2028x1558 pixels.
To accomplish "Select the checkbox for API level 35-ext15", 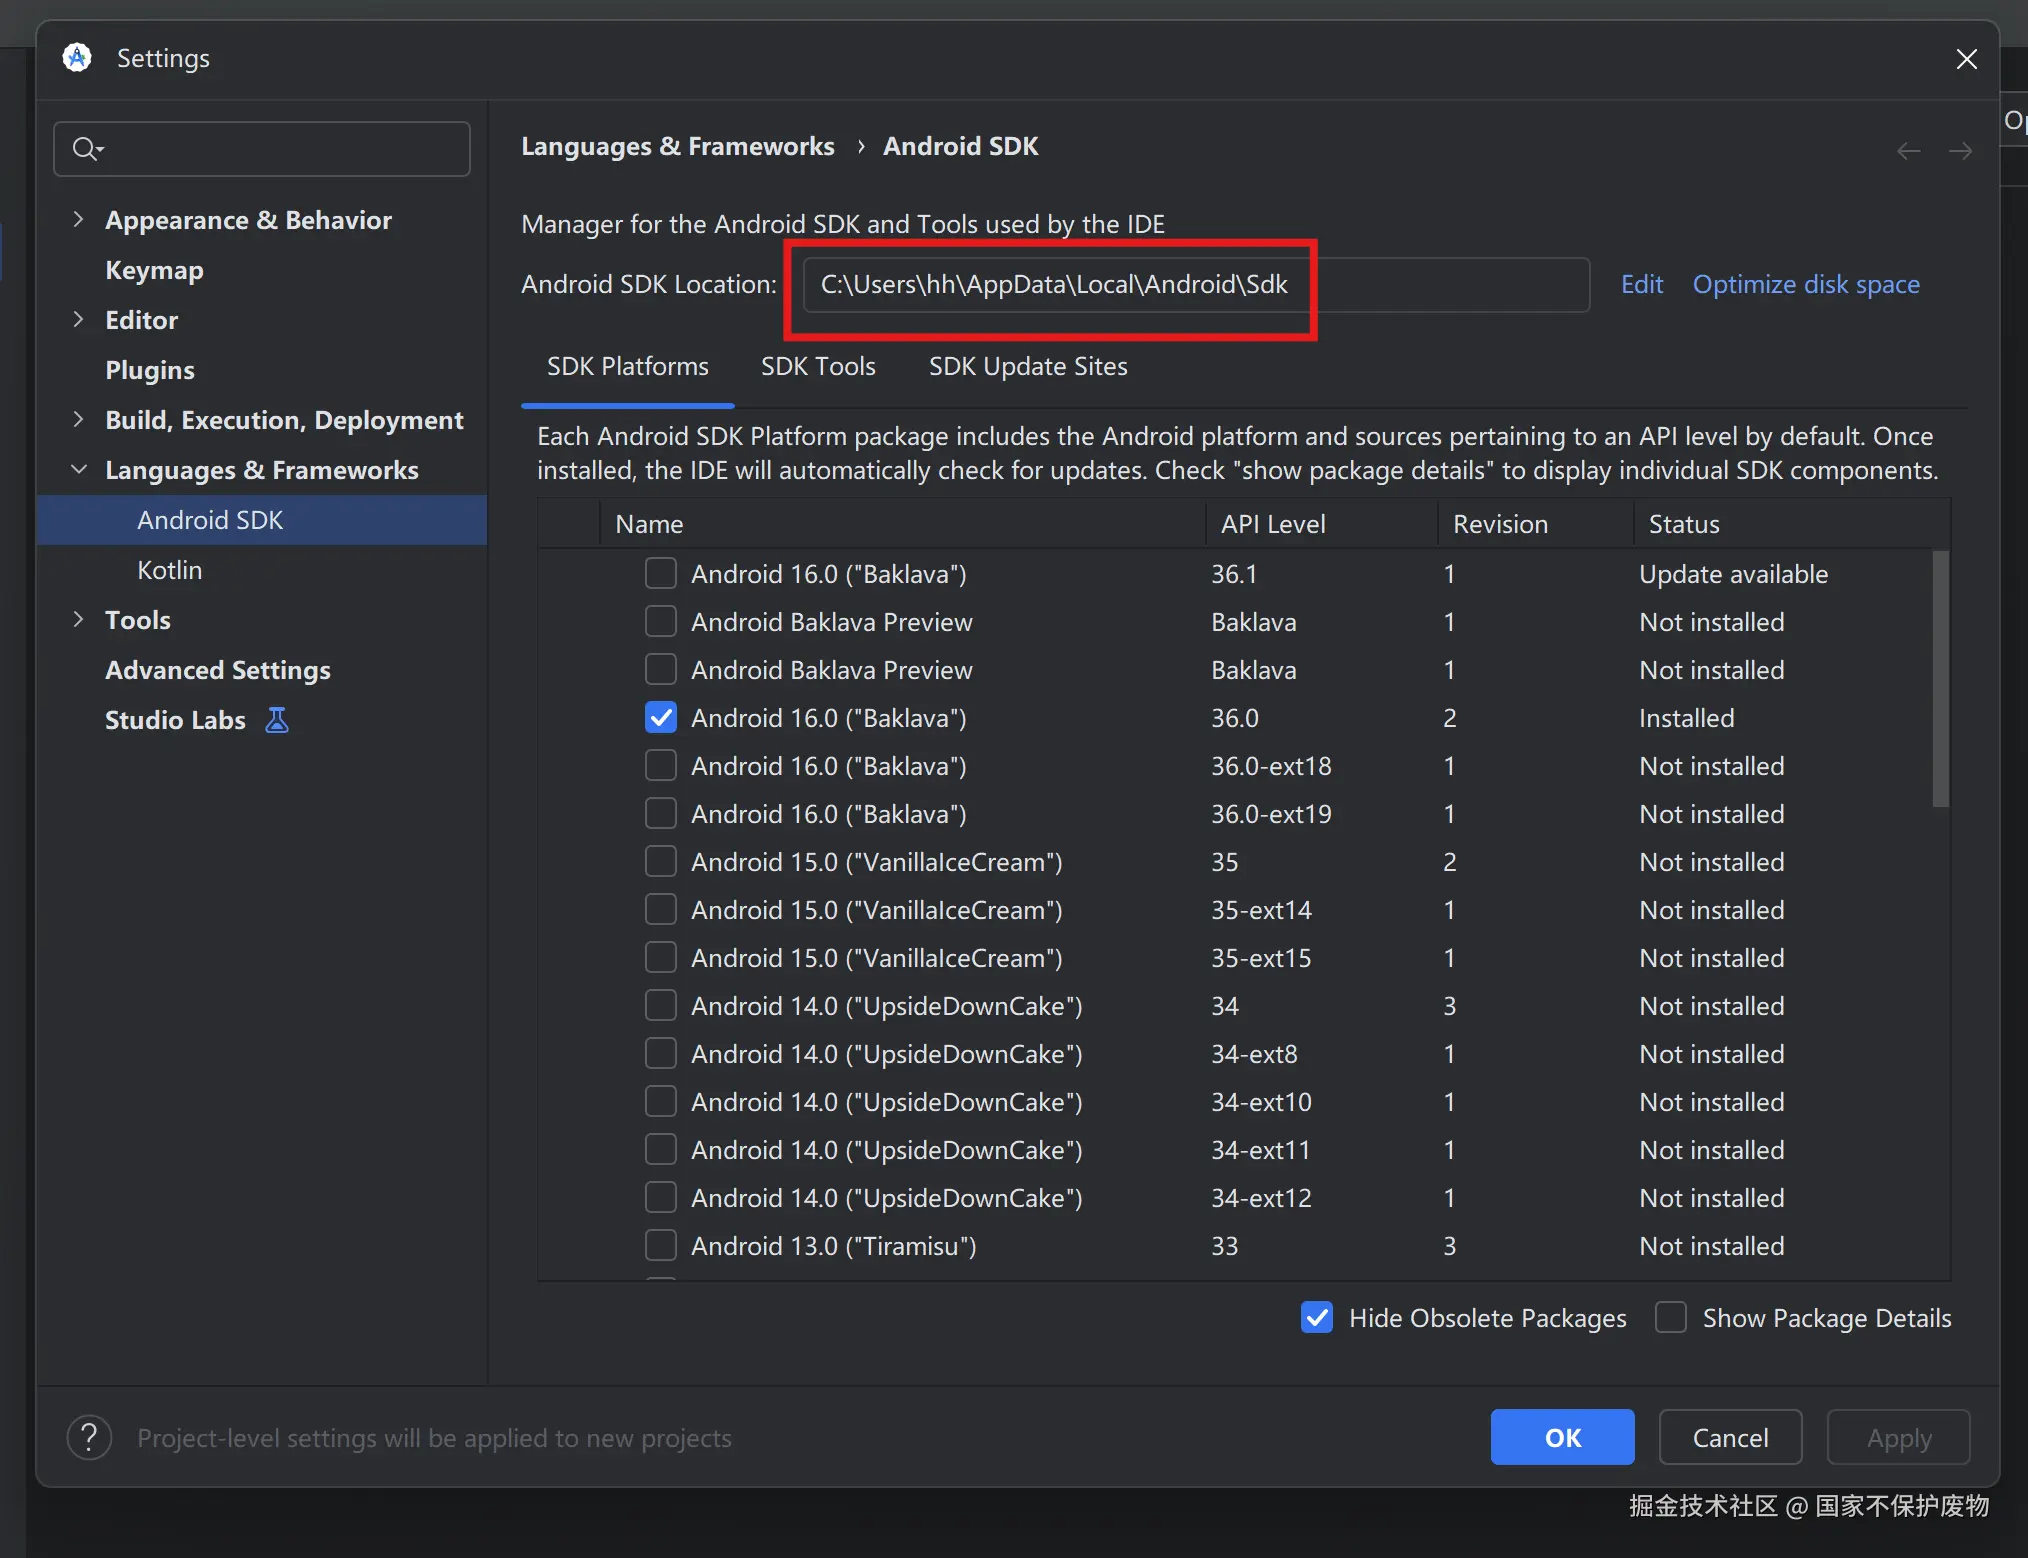I will pos(660,958).
